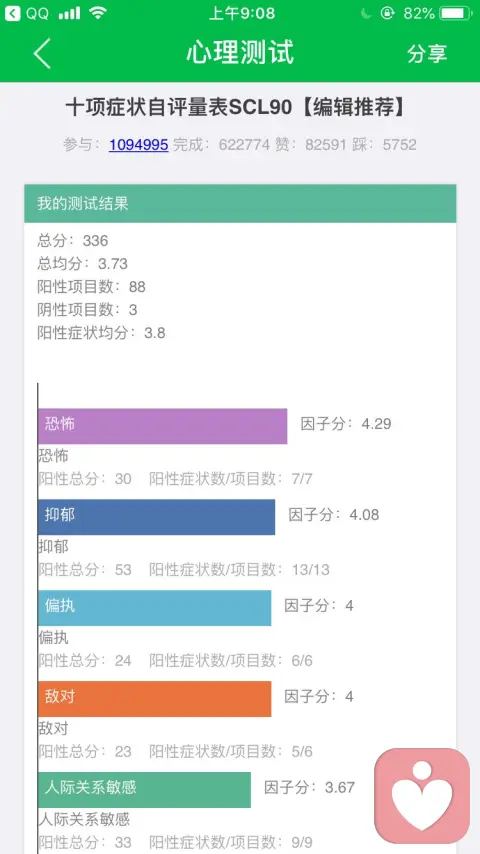Open the 1094995 participants link
Image resolution: width=480 pixels, height=854 pixels.
click(x=138, y=144)
